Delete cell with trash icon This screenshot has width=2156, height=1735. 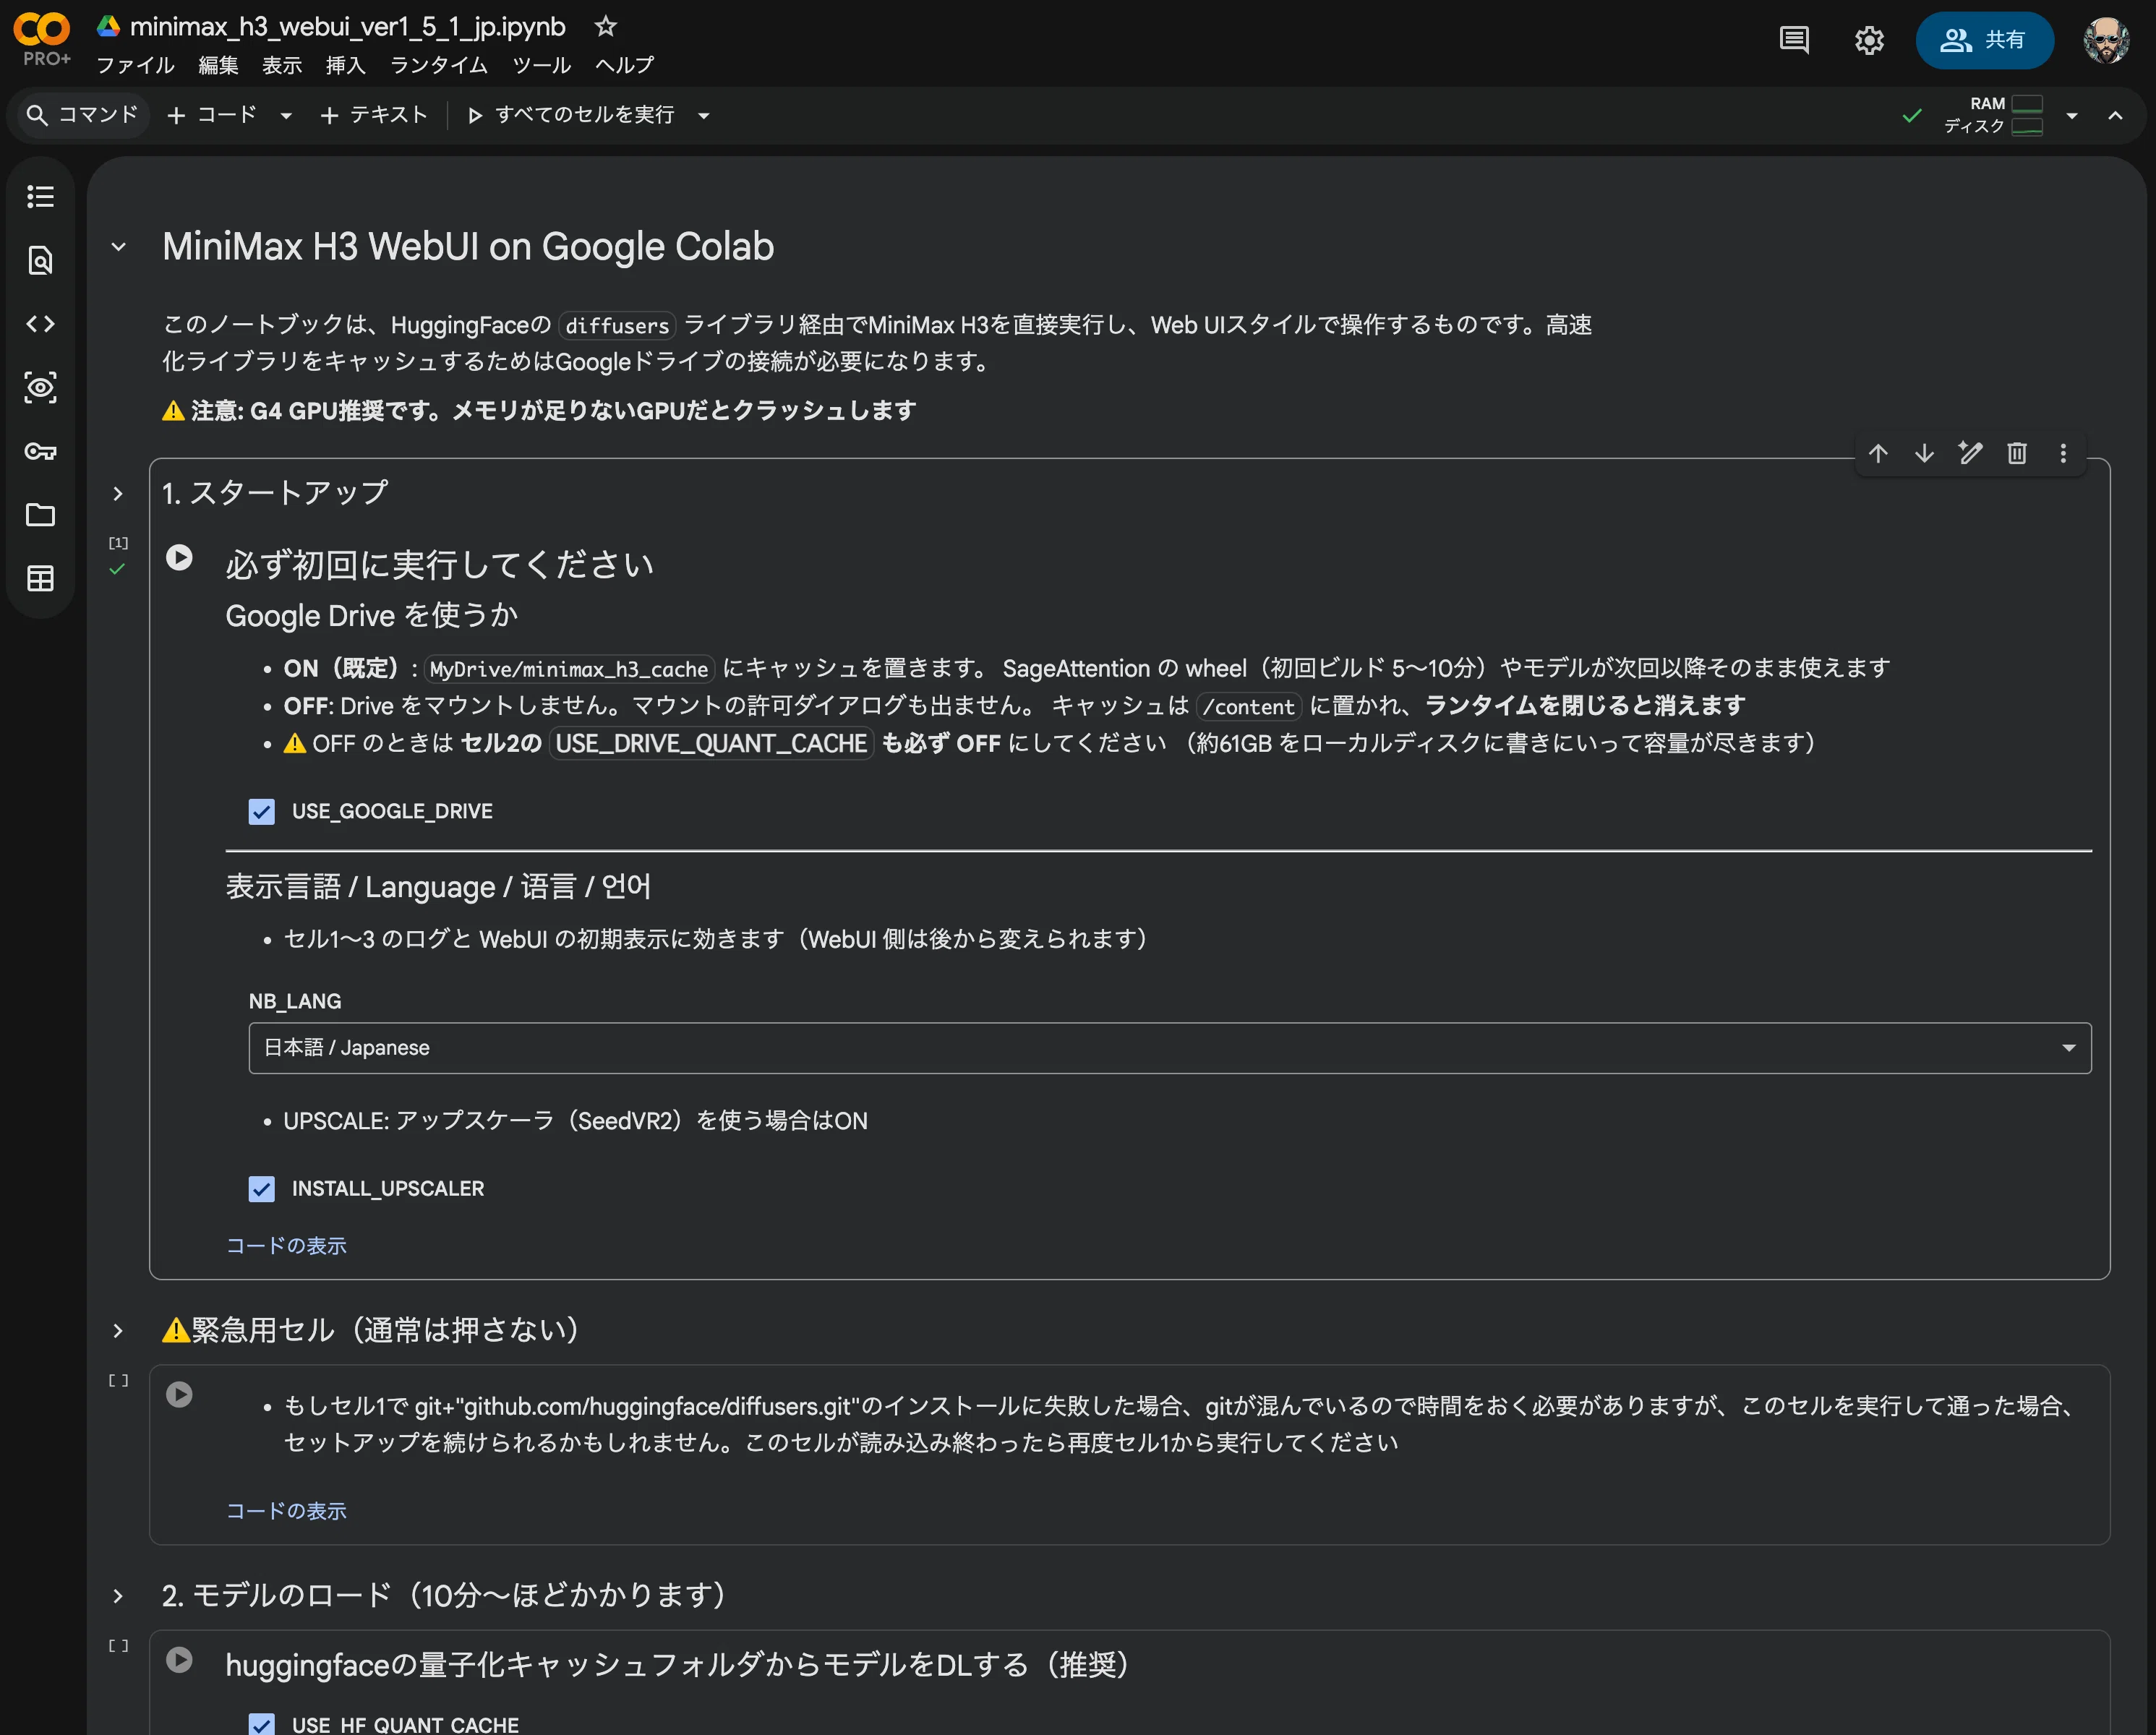(2017, 453)
